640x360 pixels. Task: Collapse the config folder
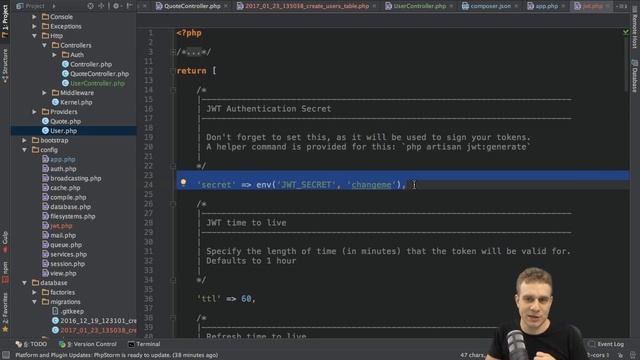click(x=24, y=150)
